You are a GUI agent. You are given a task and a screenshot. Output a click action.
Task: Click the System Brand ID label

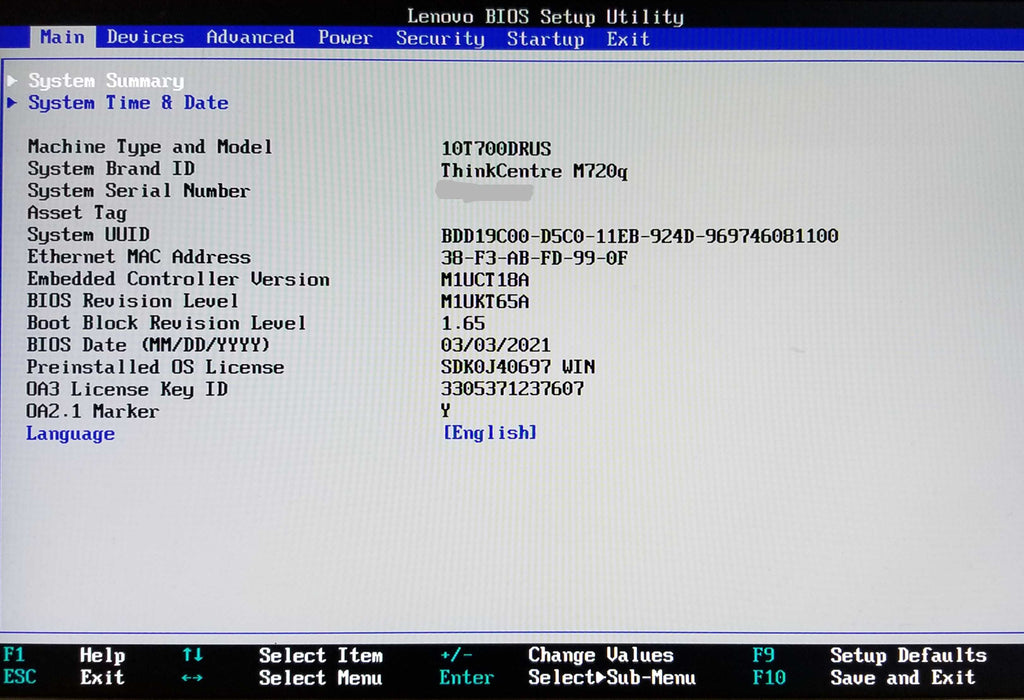(111, 168)
